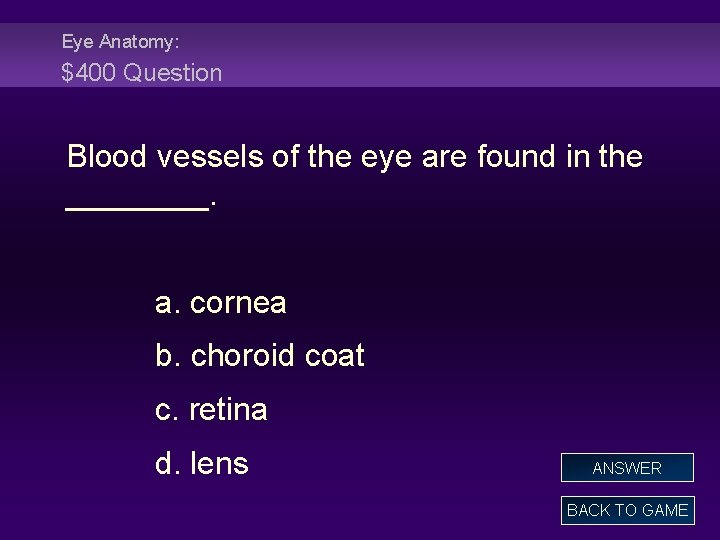Choose answer b. choroid coat

[x=260, y=356]
